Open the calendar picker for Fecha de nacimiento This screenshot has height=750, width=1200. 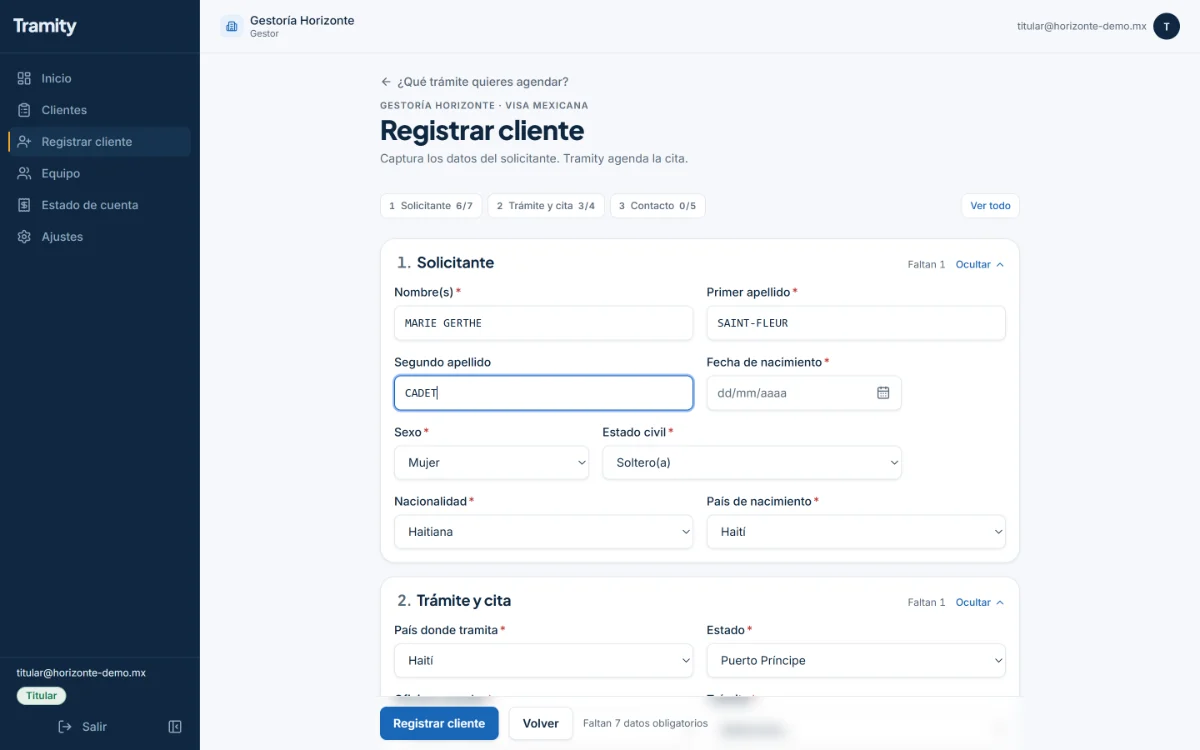883,393
